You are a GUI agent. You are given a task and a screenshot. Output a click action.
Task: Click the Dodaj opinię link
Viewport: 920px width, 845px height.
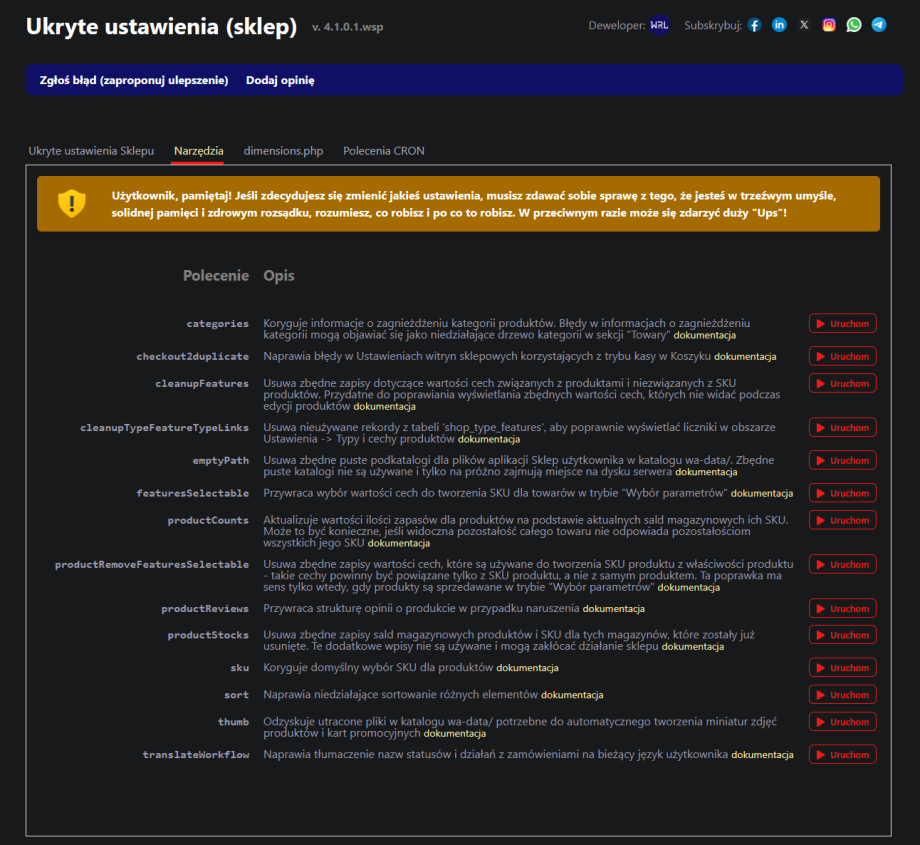coord(280,80)
